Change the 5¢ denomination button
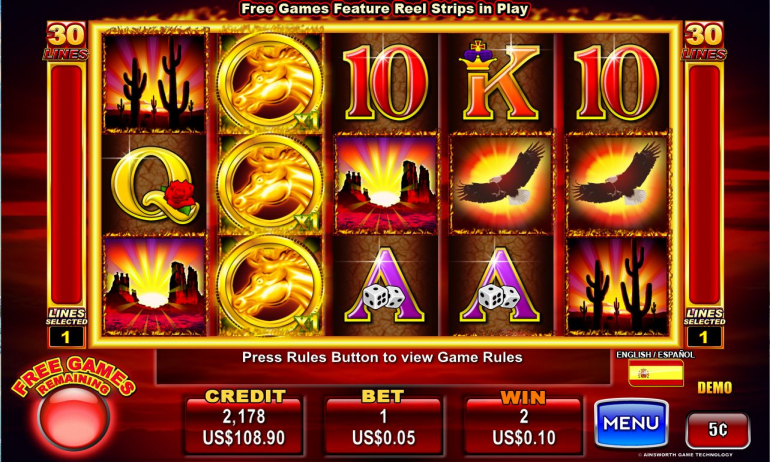 (717, 430)
